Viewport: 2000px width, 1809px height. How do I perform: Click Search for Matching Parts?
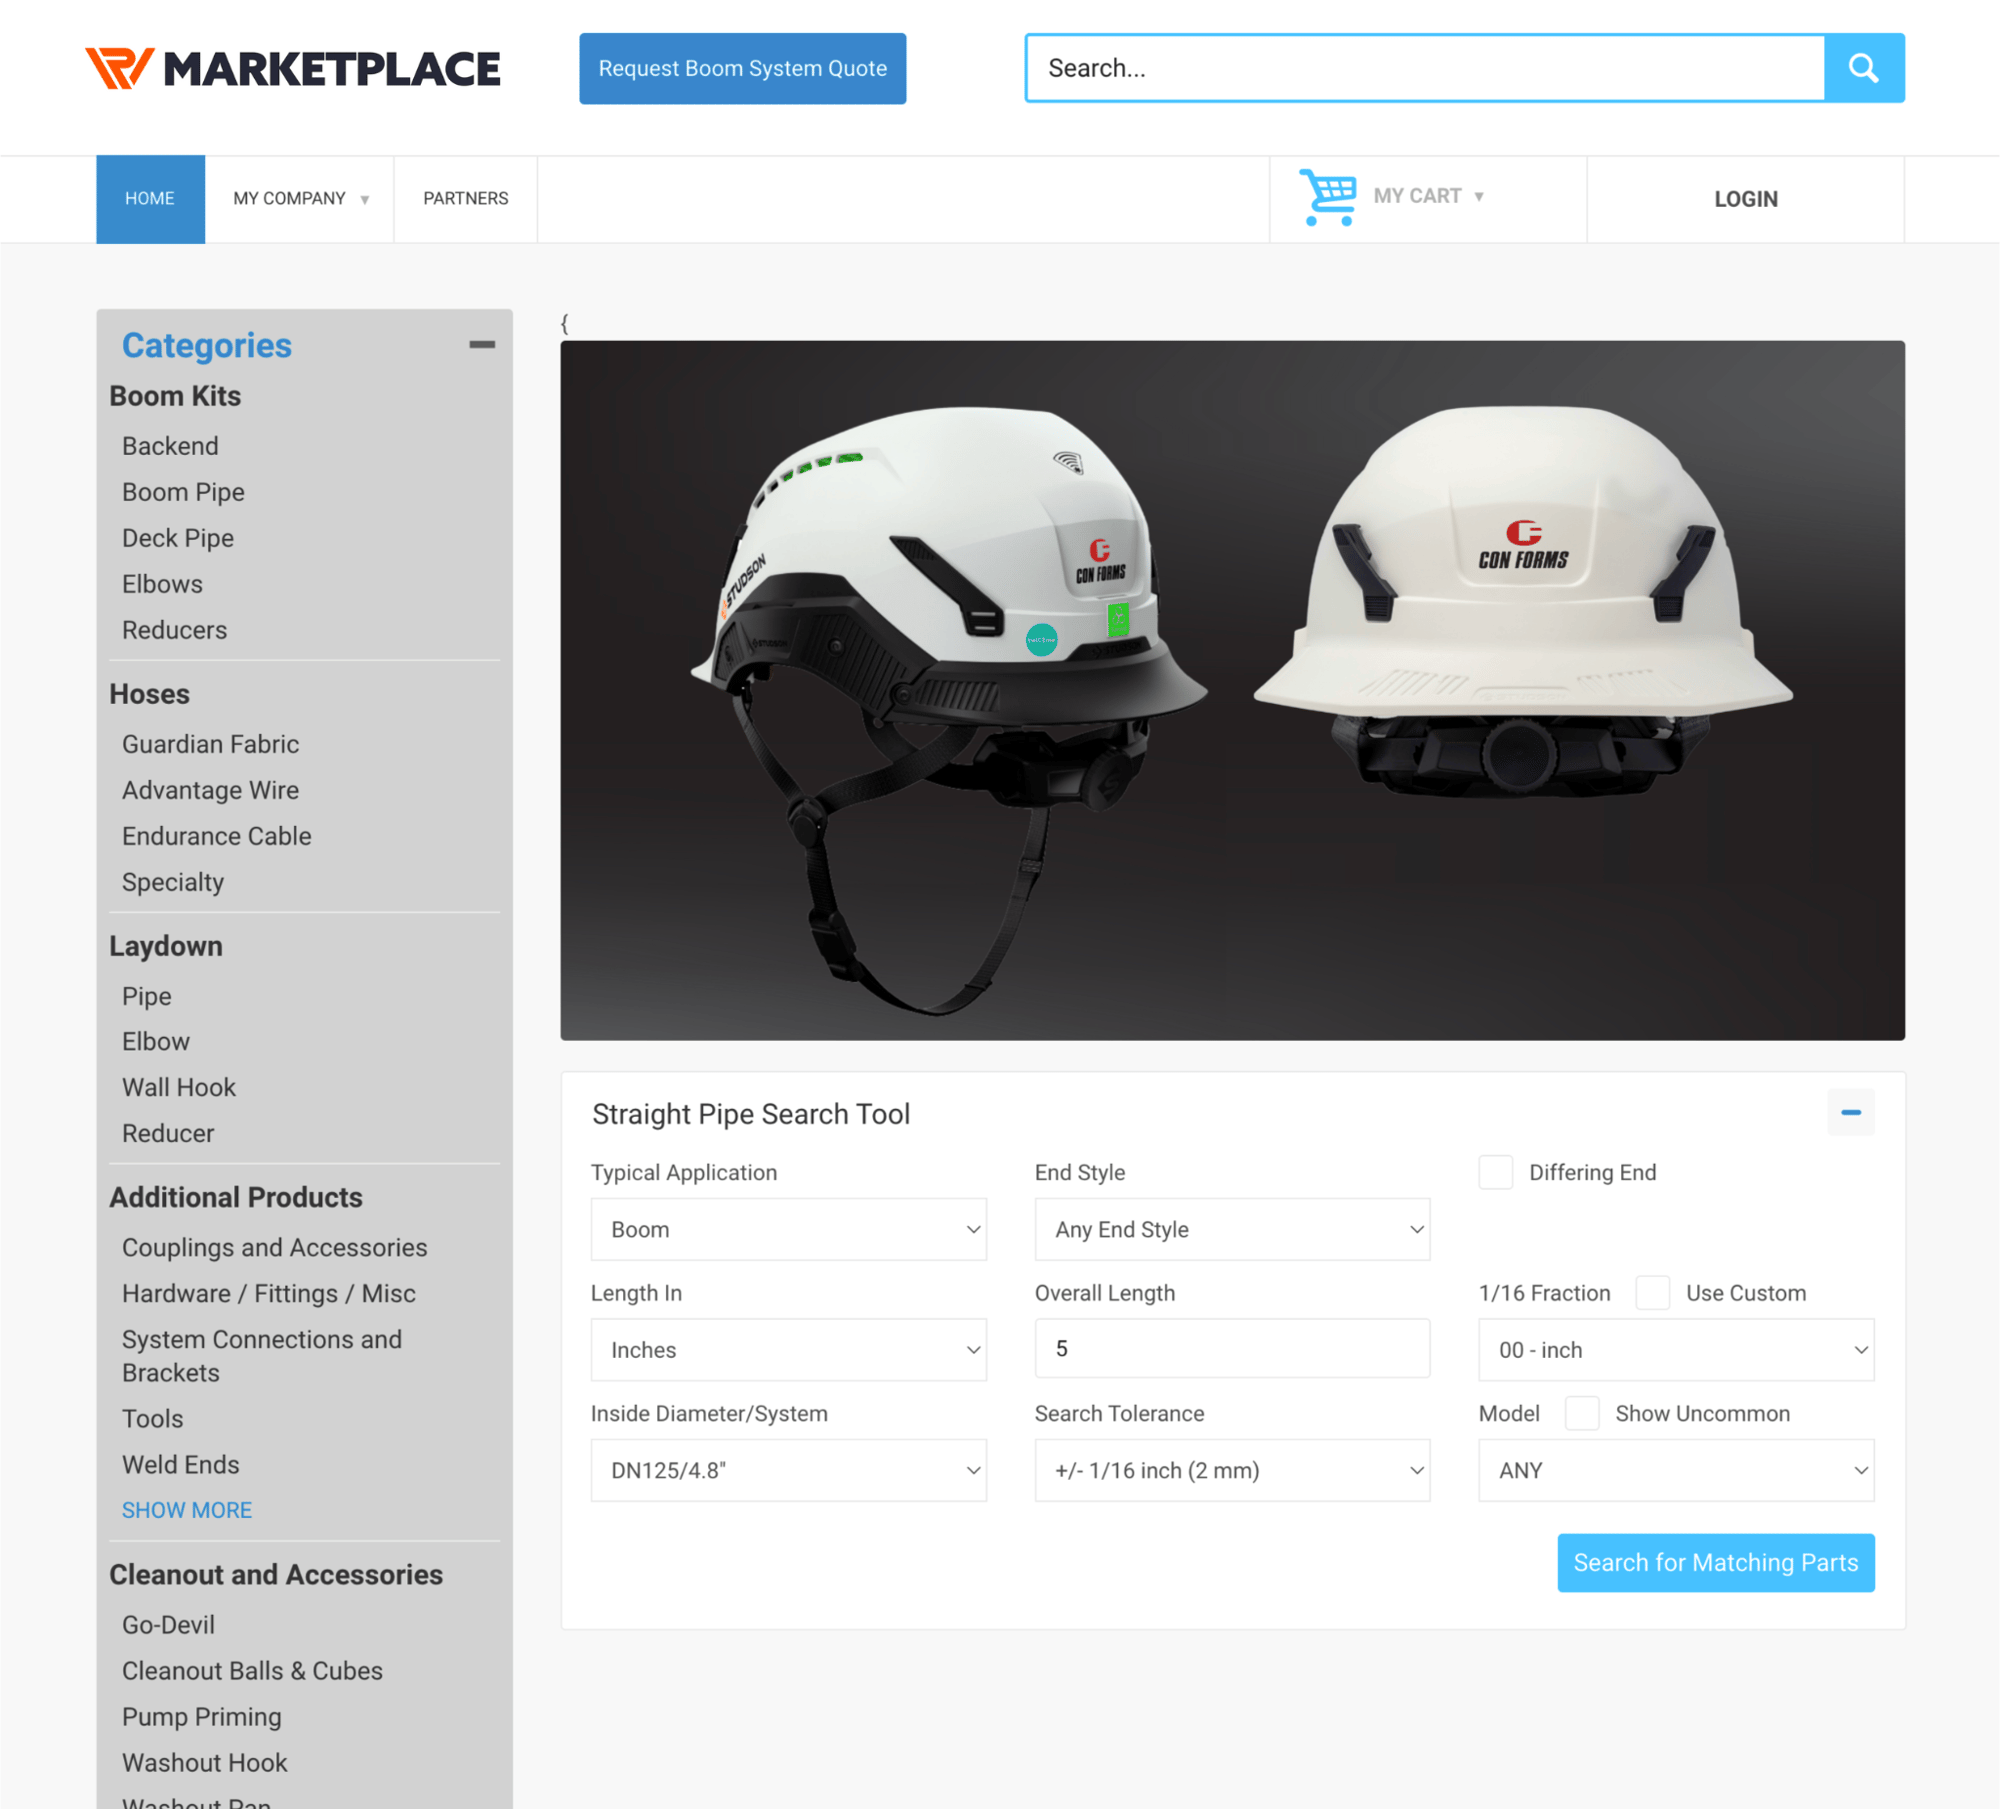(1716, 1562)
